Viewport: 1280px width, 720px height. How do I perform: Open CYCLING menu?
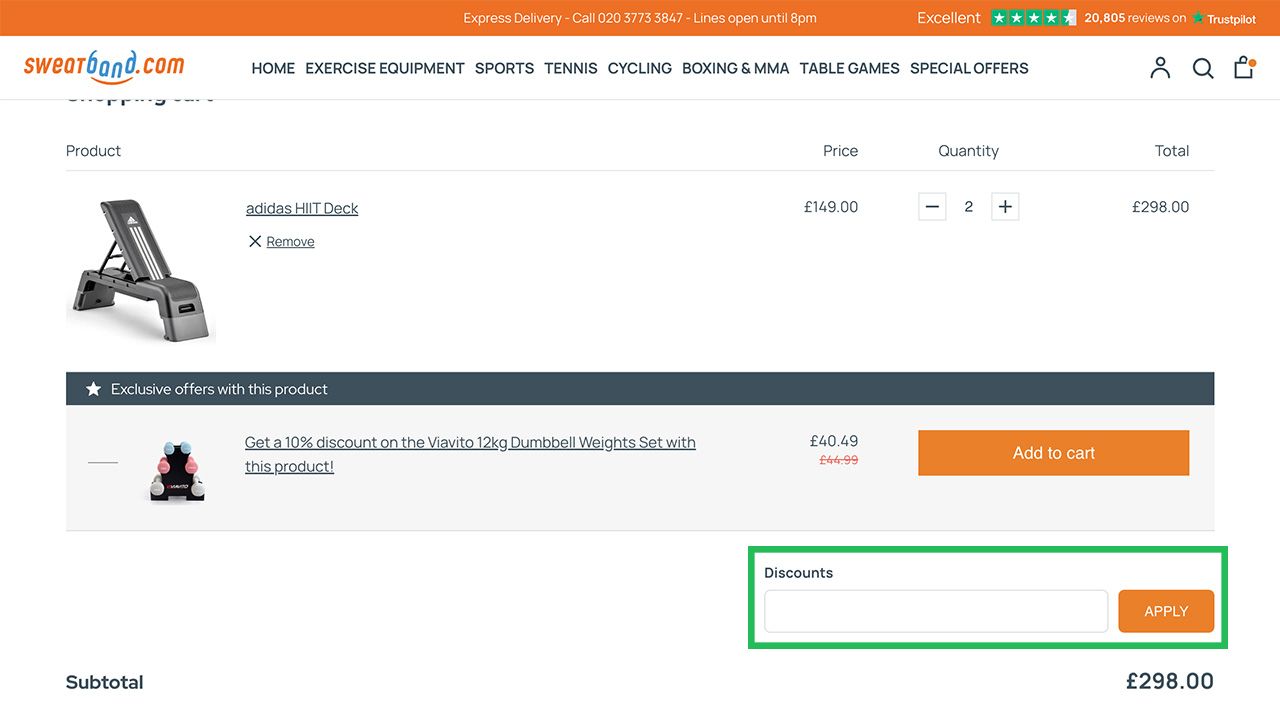coord(640,68)
